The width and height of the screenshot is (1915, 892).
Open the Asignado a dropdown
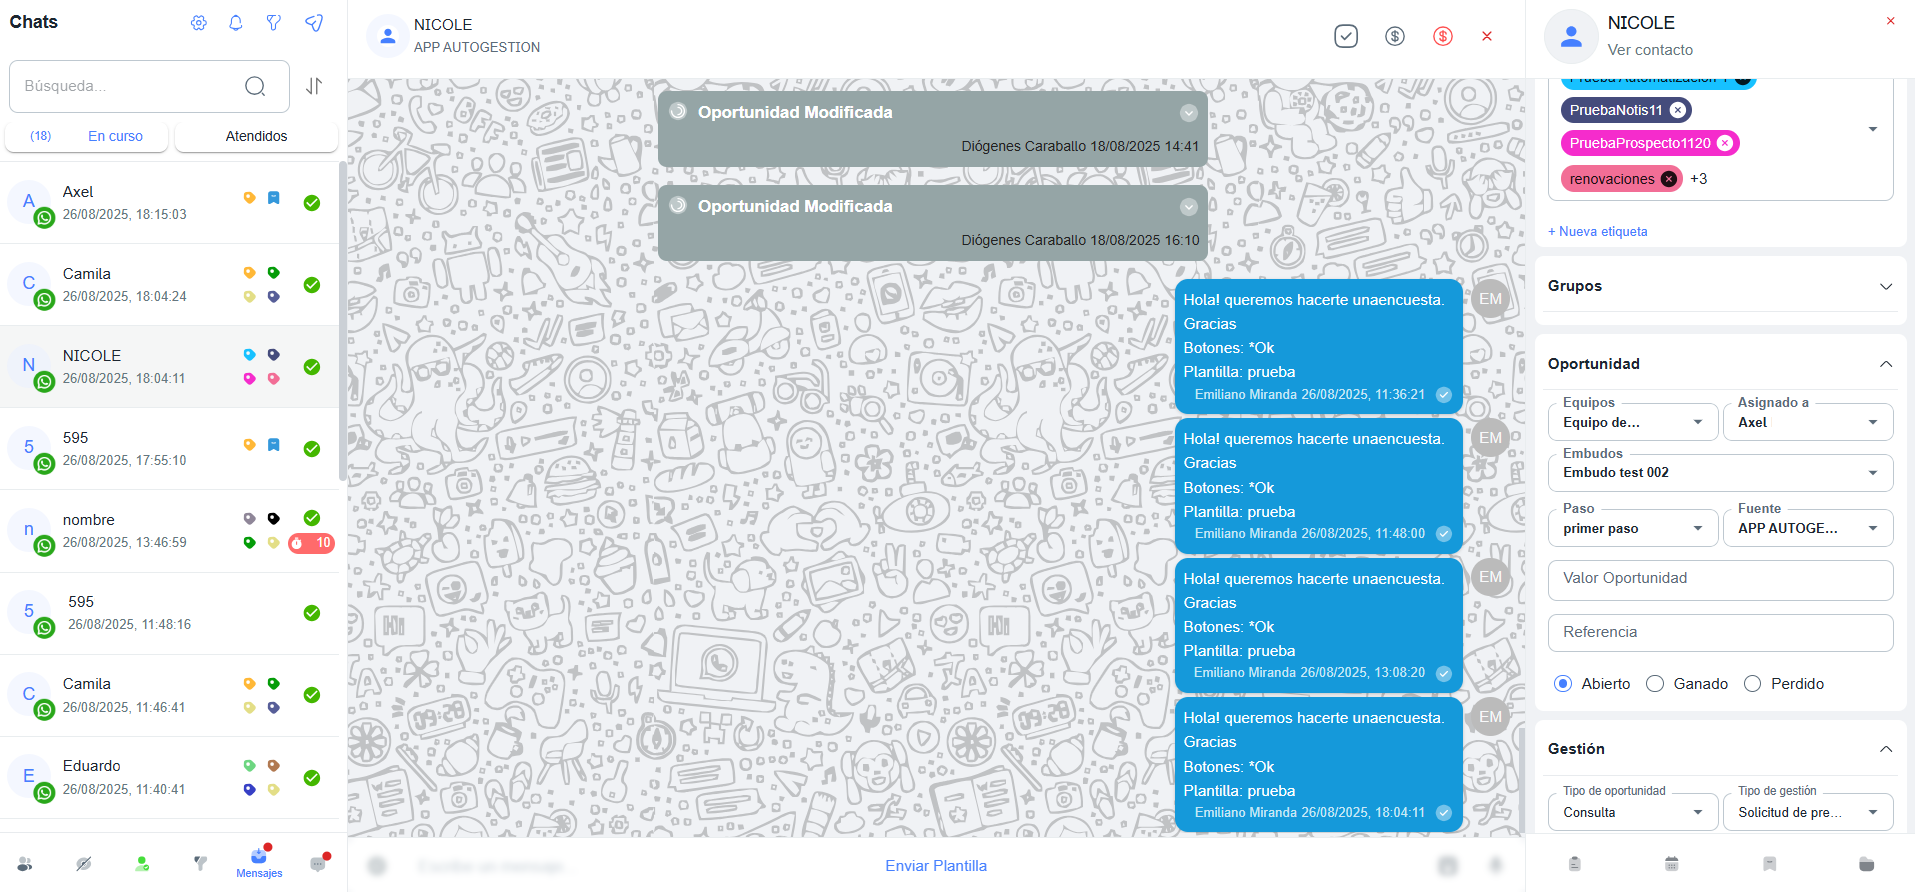coord(1807,423)
